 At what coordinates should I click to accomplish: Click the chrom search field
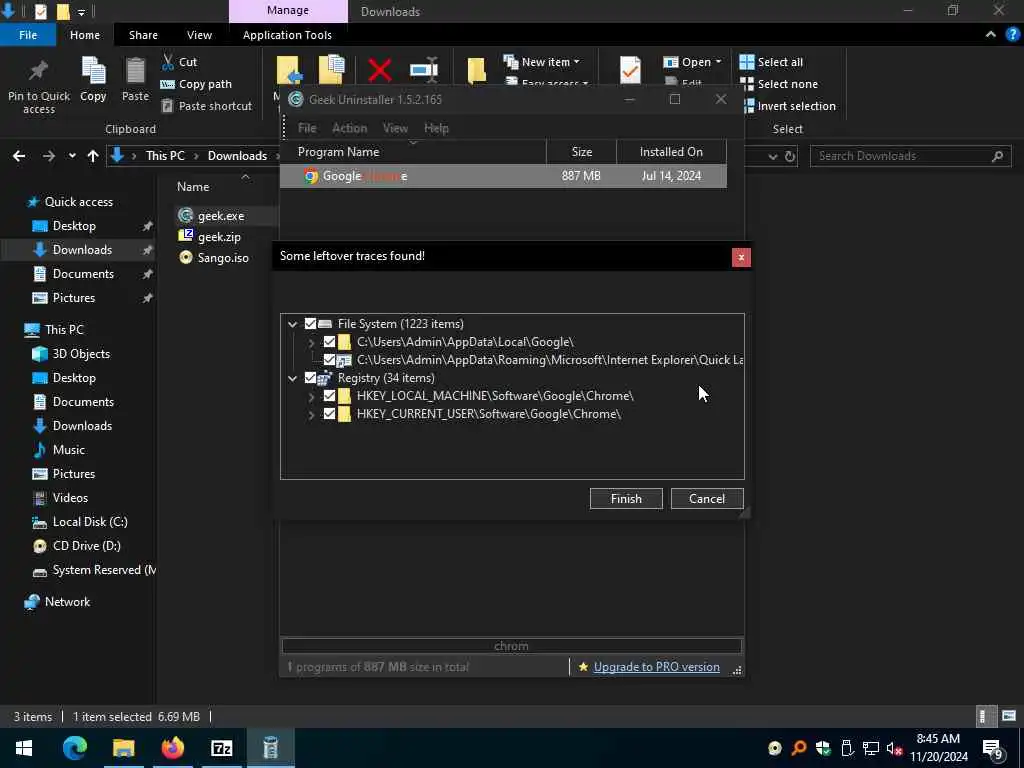(511, 646)
